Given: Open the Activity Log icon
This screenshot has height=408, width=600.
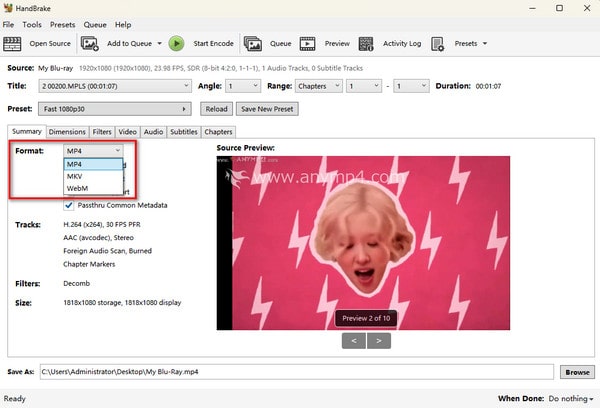Looking at the screenshot, I should 367,44.
